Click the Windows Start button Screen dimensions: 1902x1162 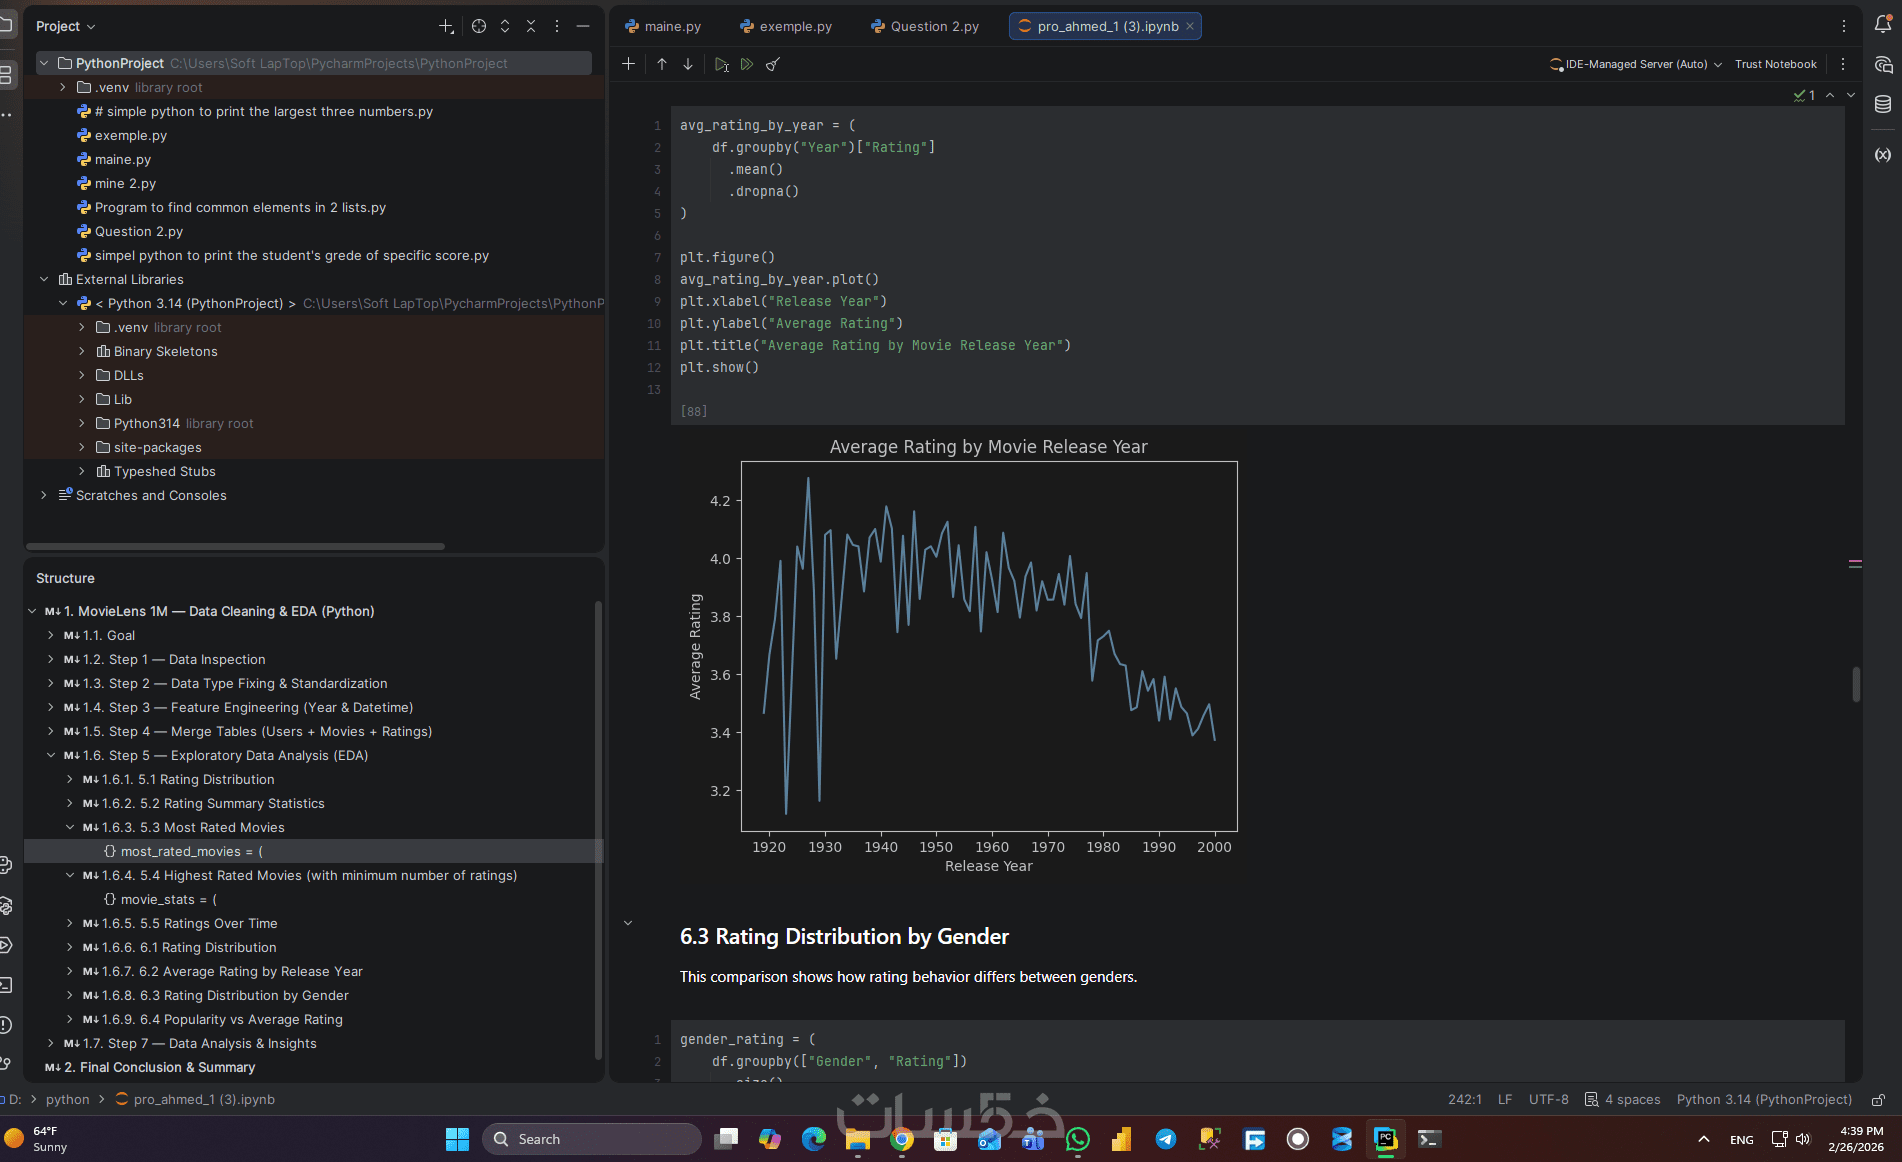pos(457,1139)
